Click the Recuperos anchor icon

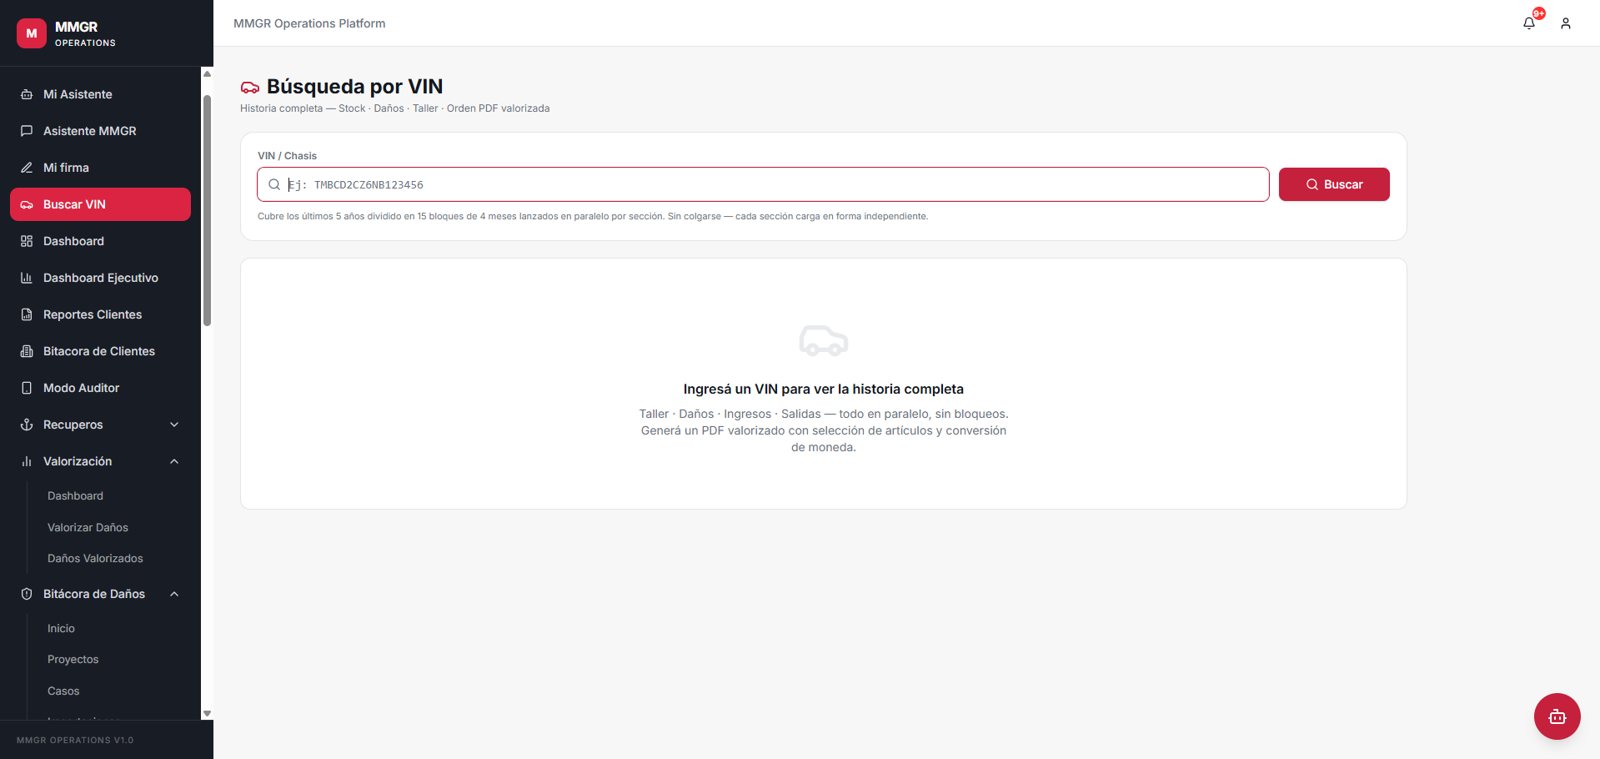27,425
